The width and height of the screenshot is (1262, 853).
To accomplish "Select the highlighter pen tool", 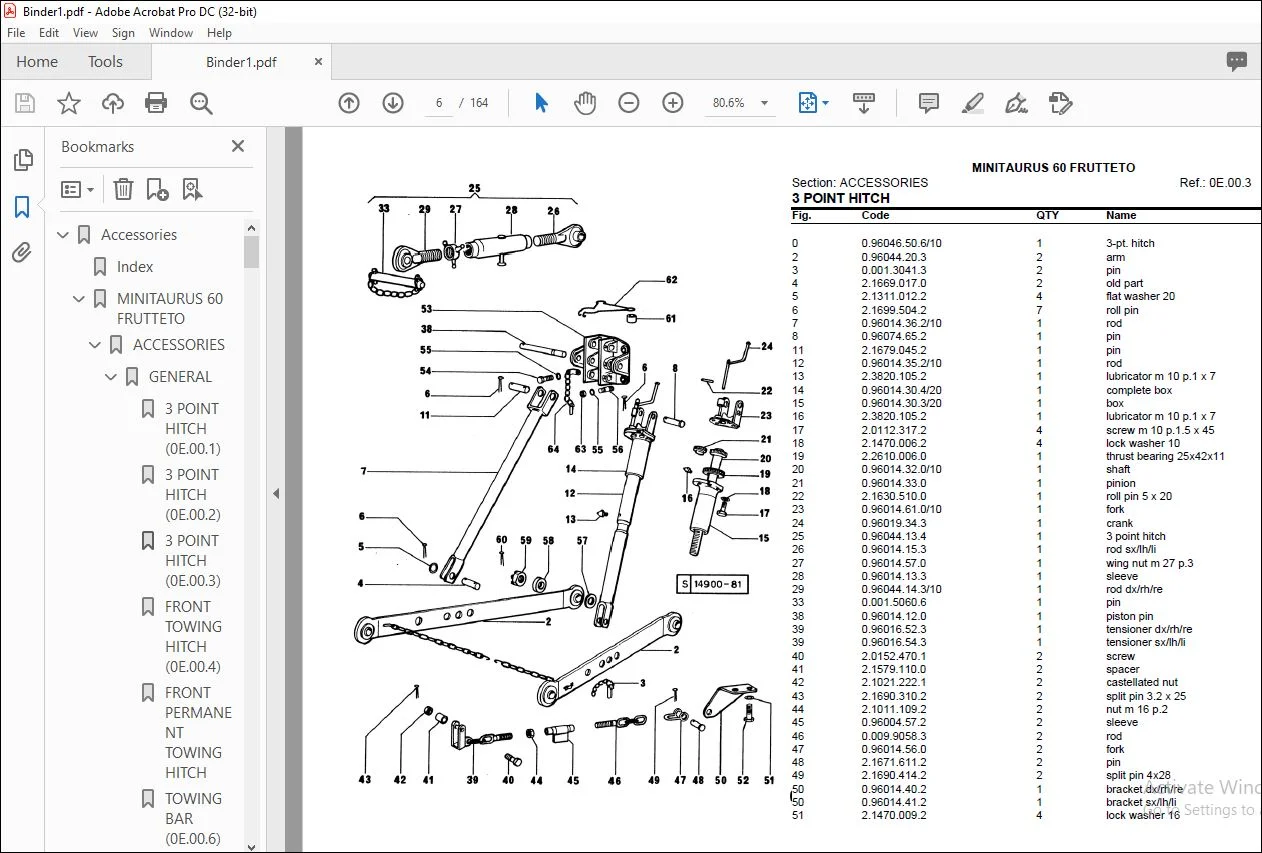I will pyautogui.click(x=972, y=103).
